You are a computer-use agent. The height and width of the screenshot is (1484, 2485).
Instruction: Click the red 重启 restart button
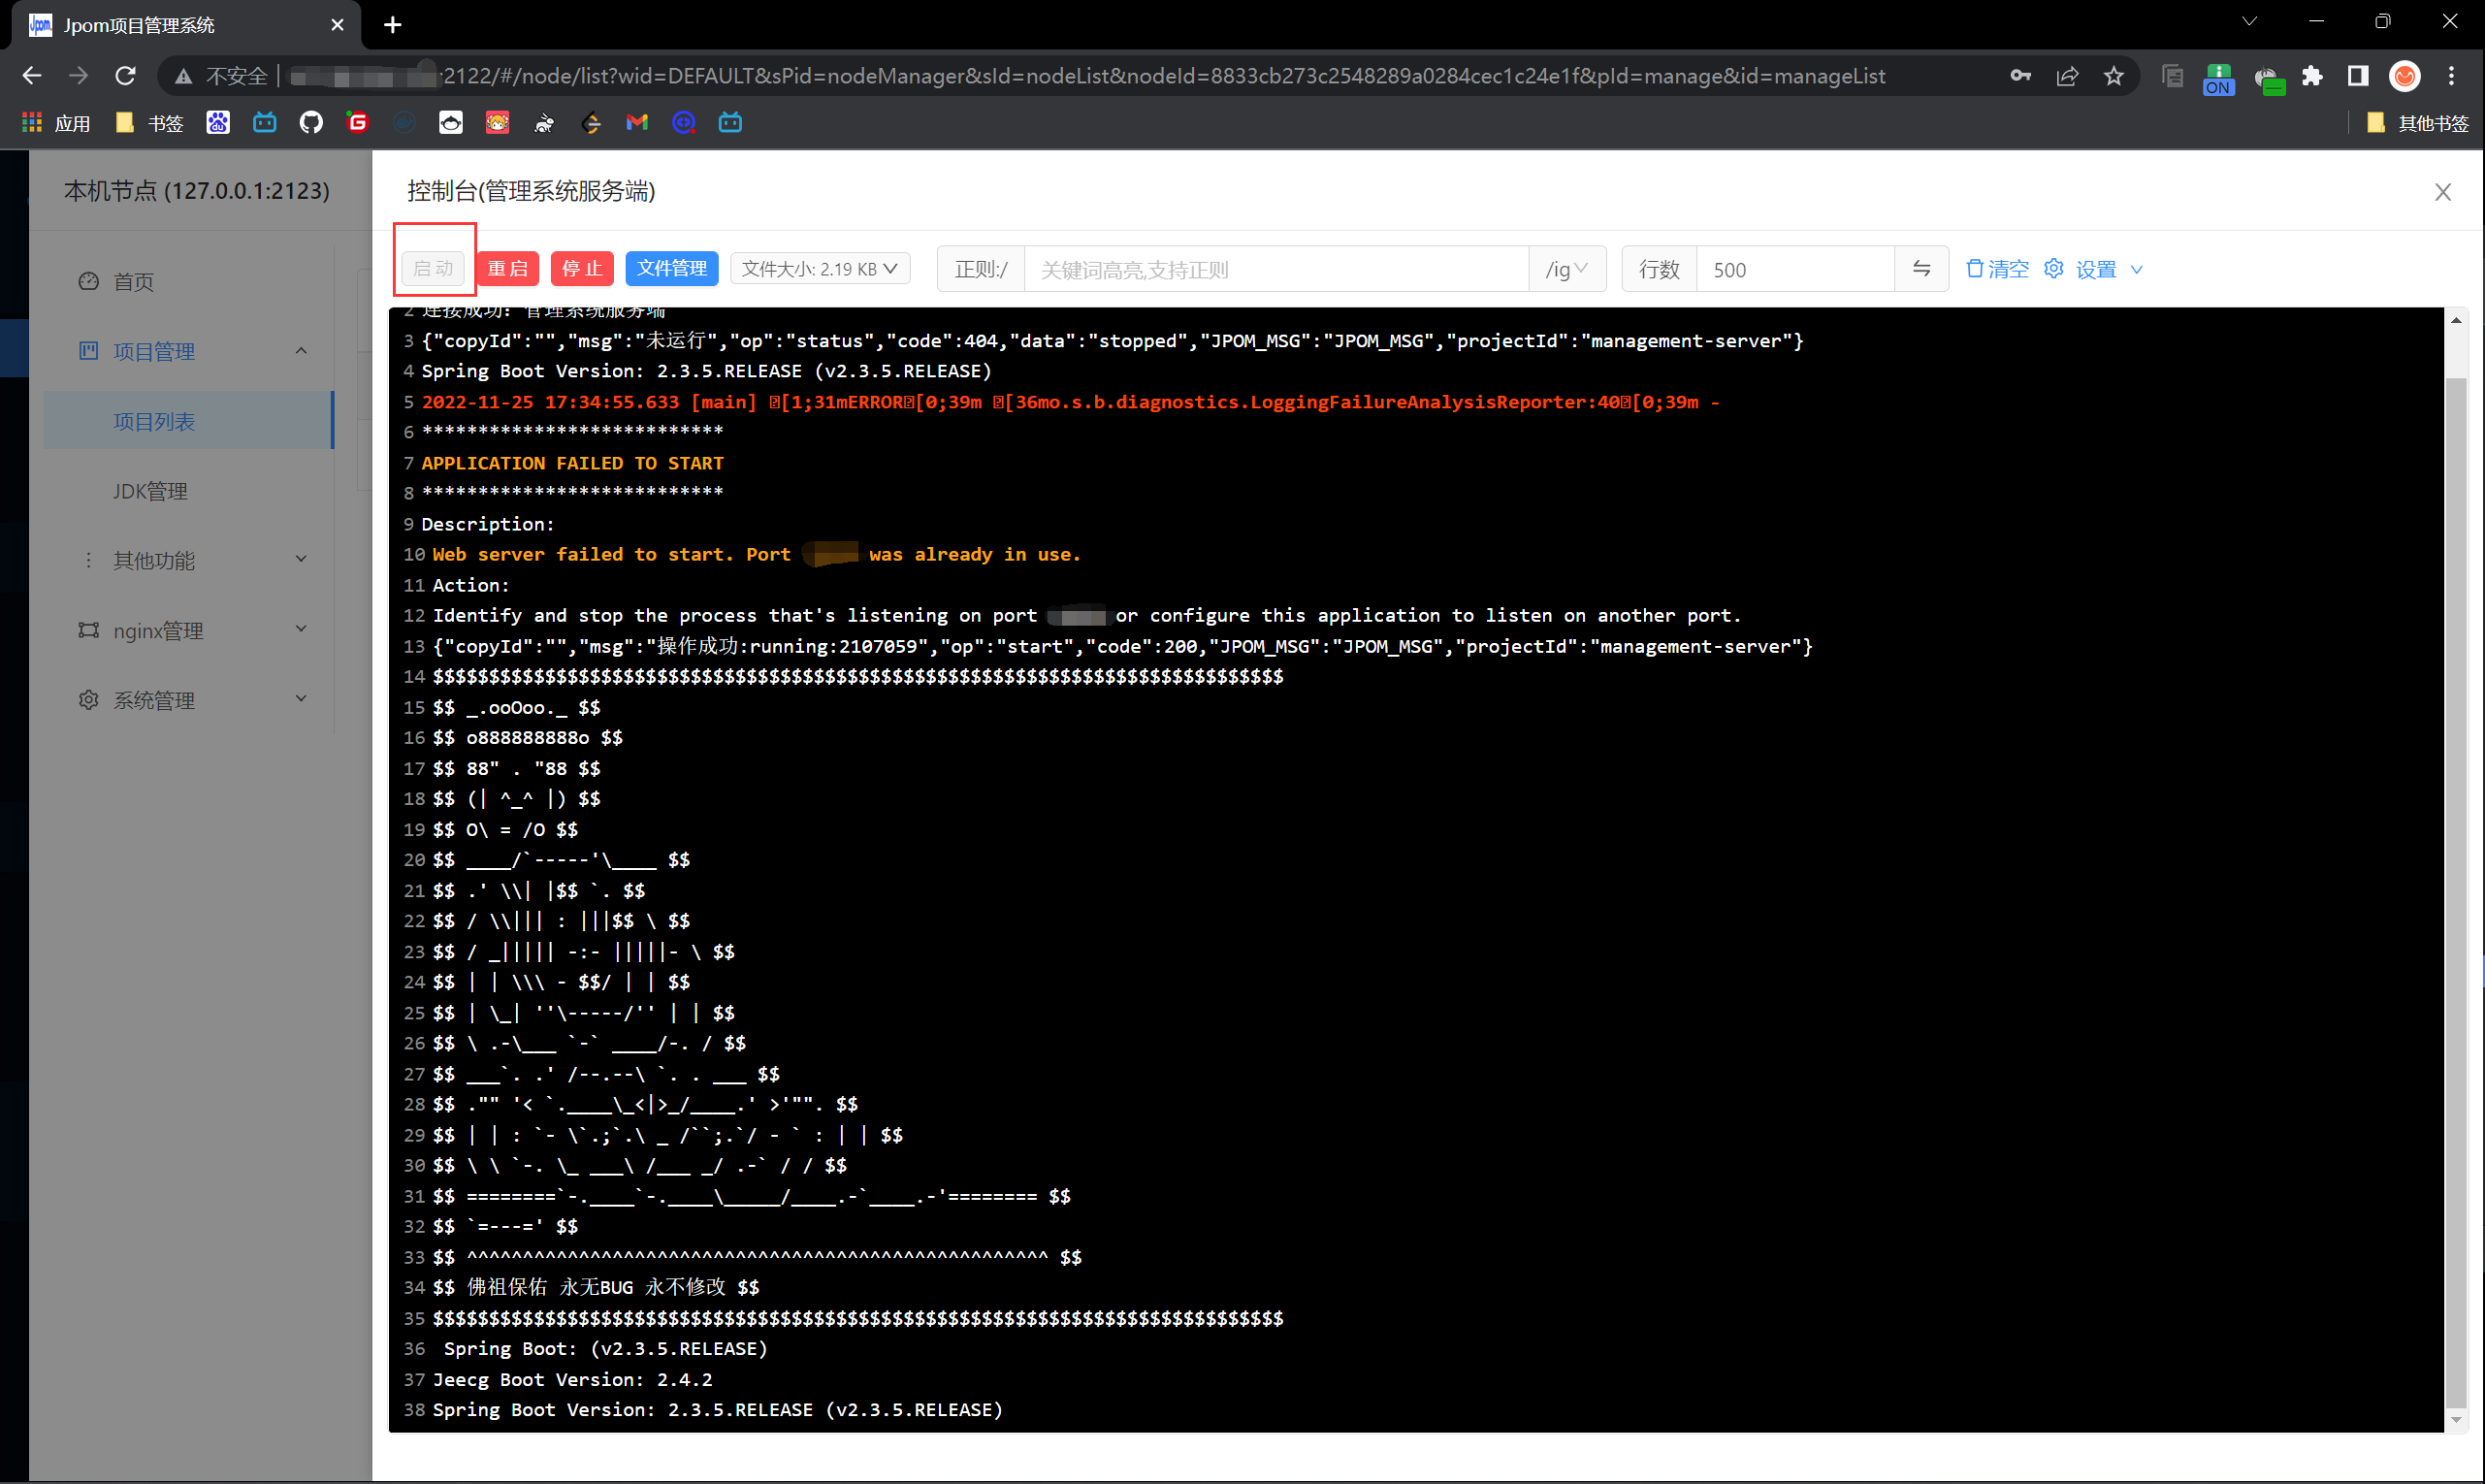tap(508, 269)
